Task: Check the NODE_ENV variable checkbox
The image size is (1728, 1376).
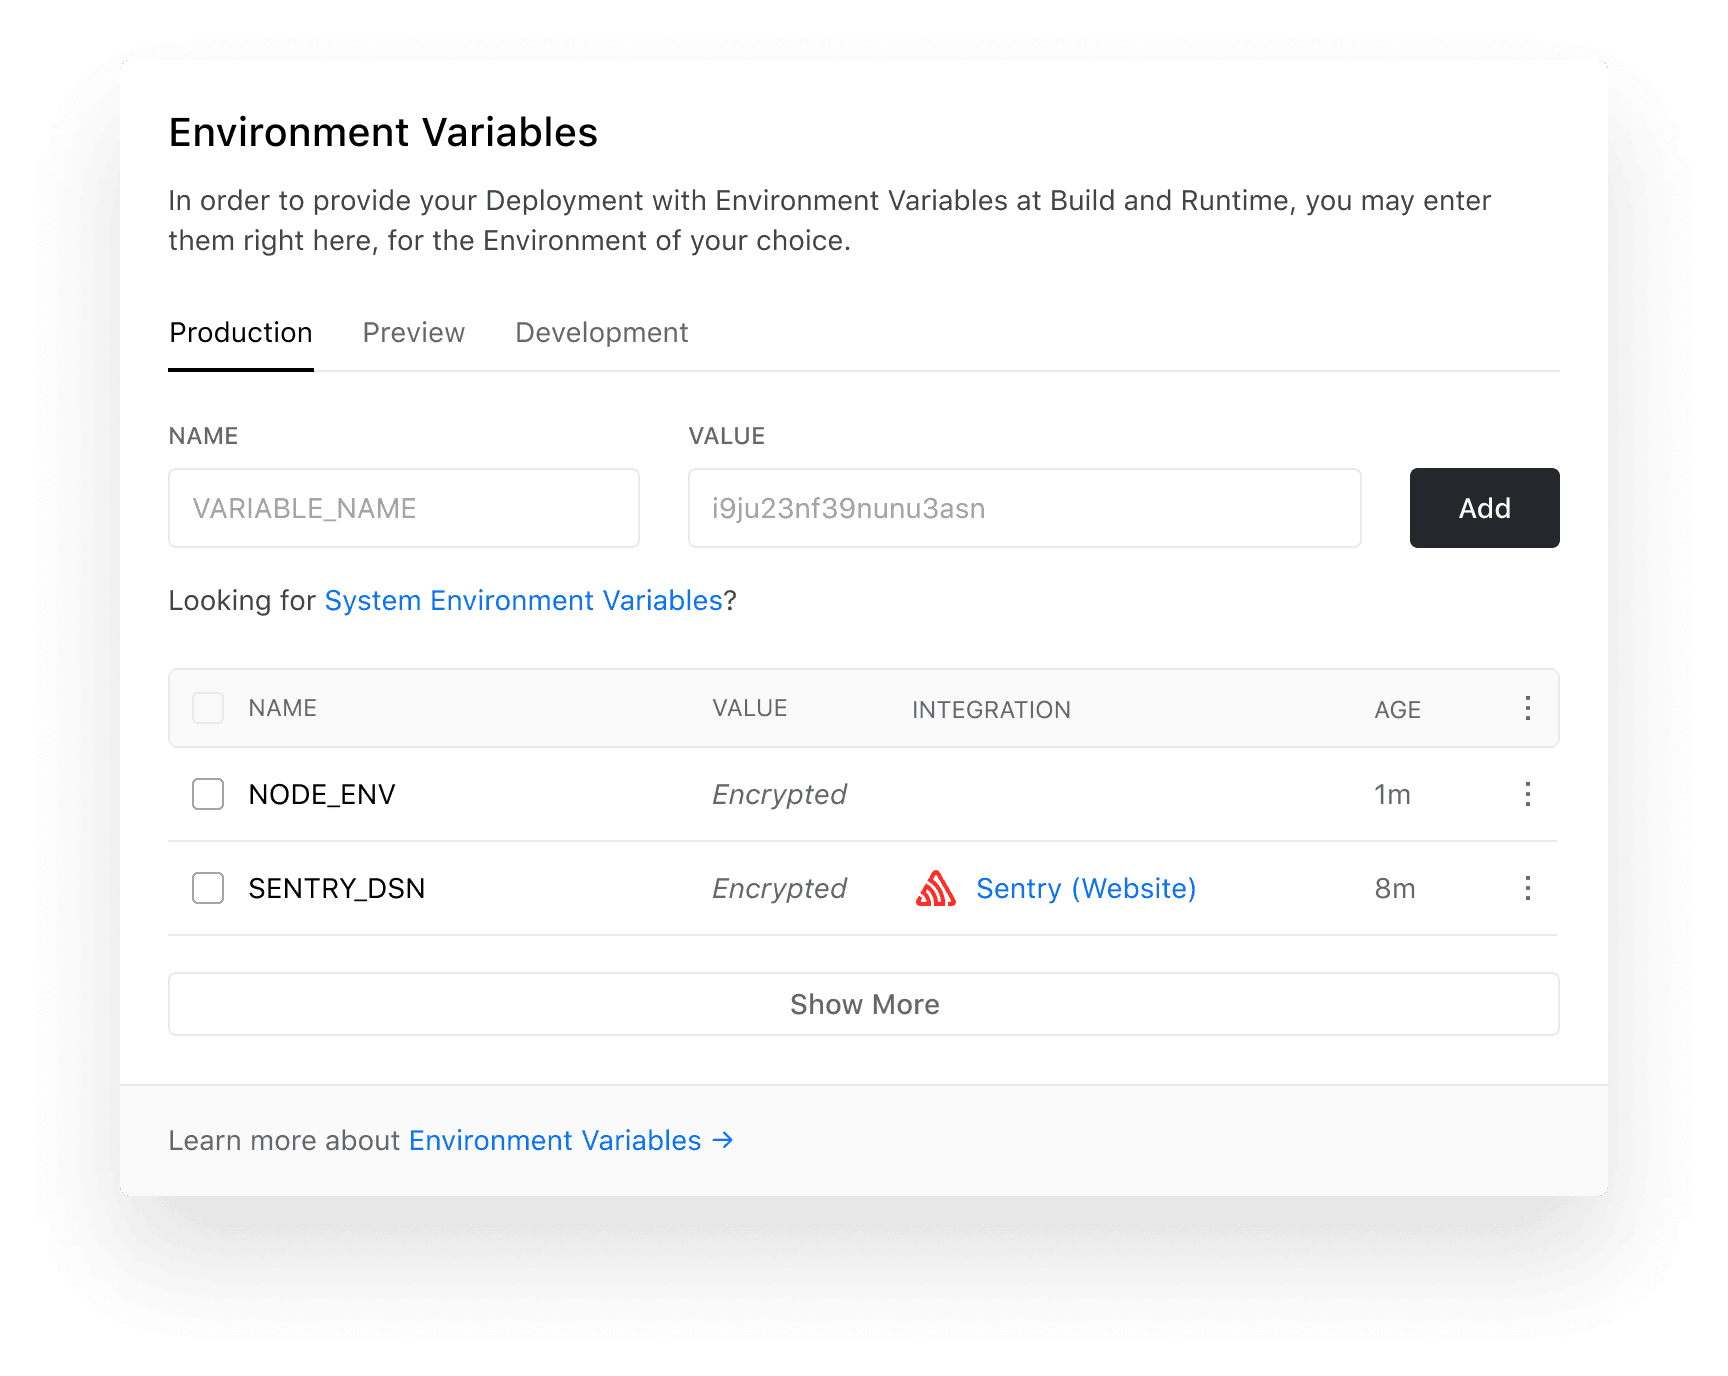Action: 208,794
